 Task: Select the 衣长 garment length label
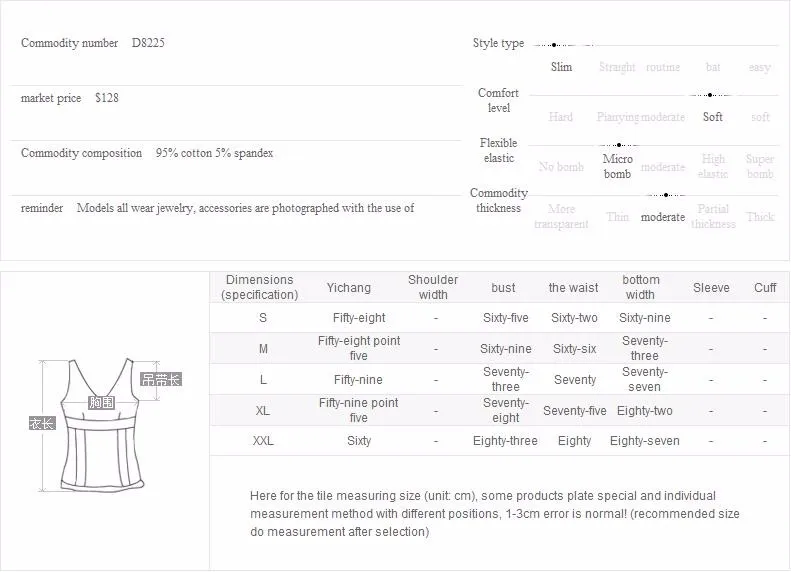click(41, 423)
